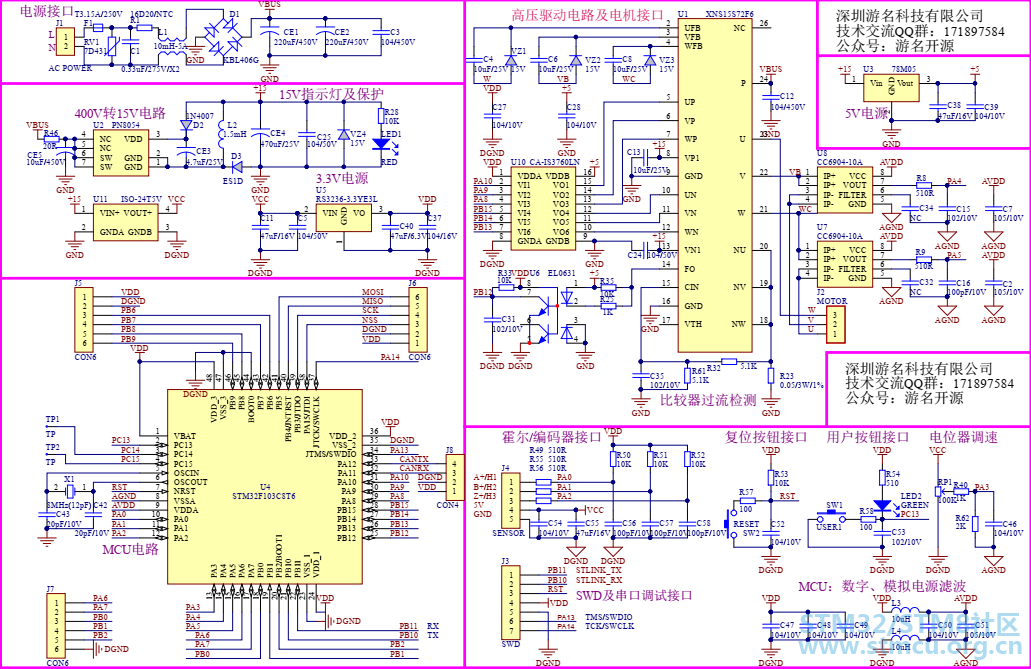Screen dimensions: 1031x669
Task: Click the 高压驱动电路及电机接口 section title
Action: [588, 15]
